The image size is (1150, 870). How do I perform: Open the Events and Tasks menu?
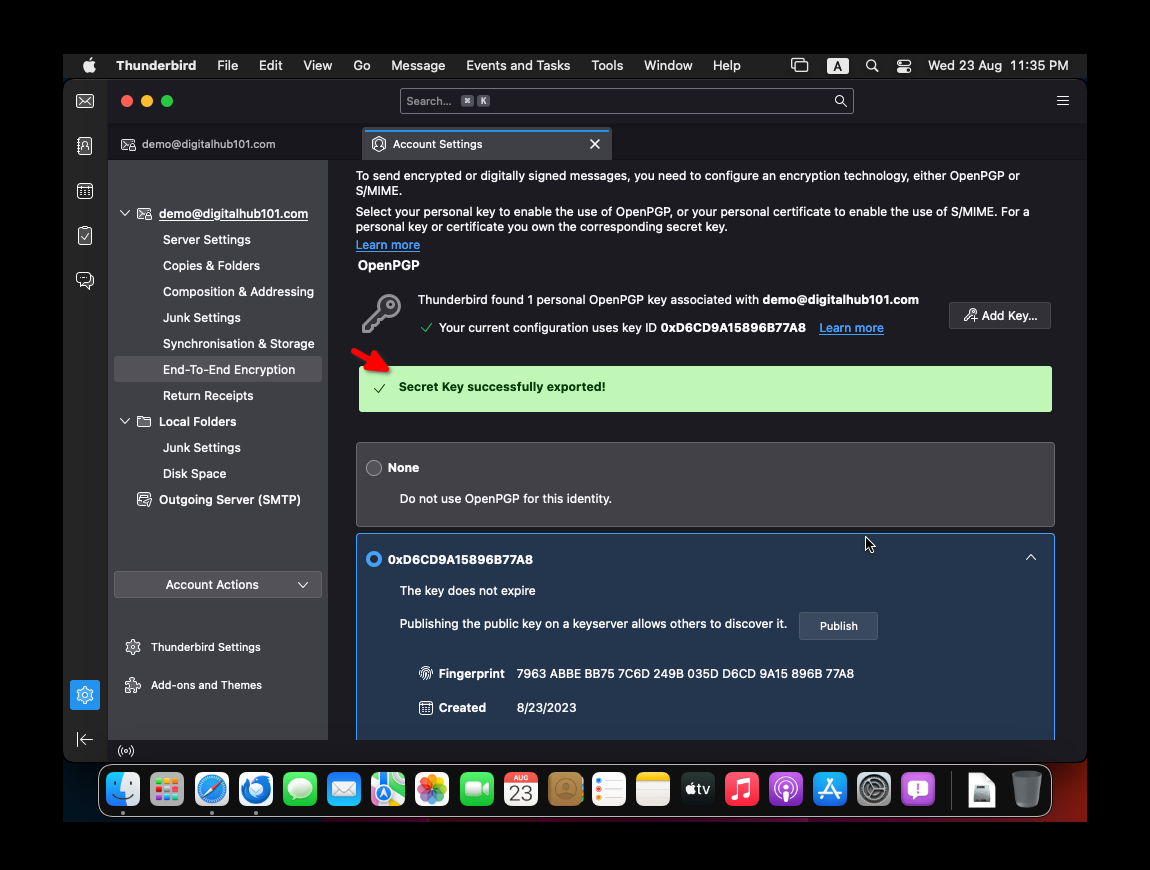pos(519,66)
